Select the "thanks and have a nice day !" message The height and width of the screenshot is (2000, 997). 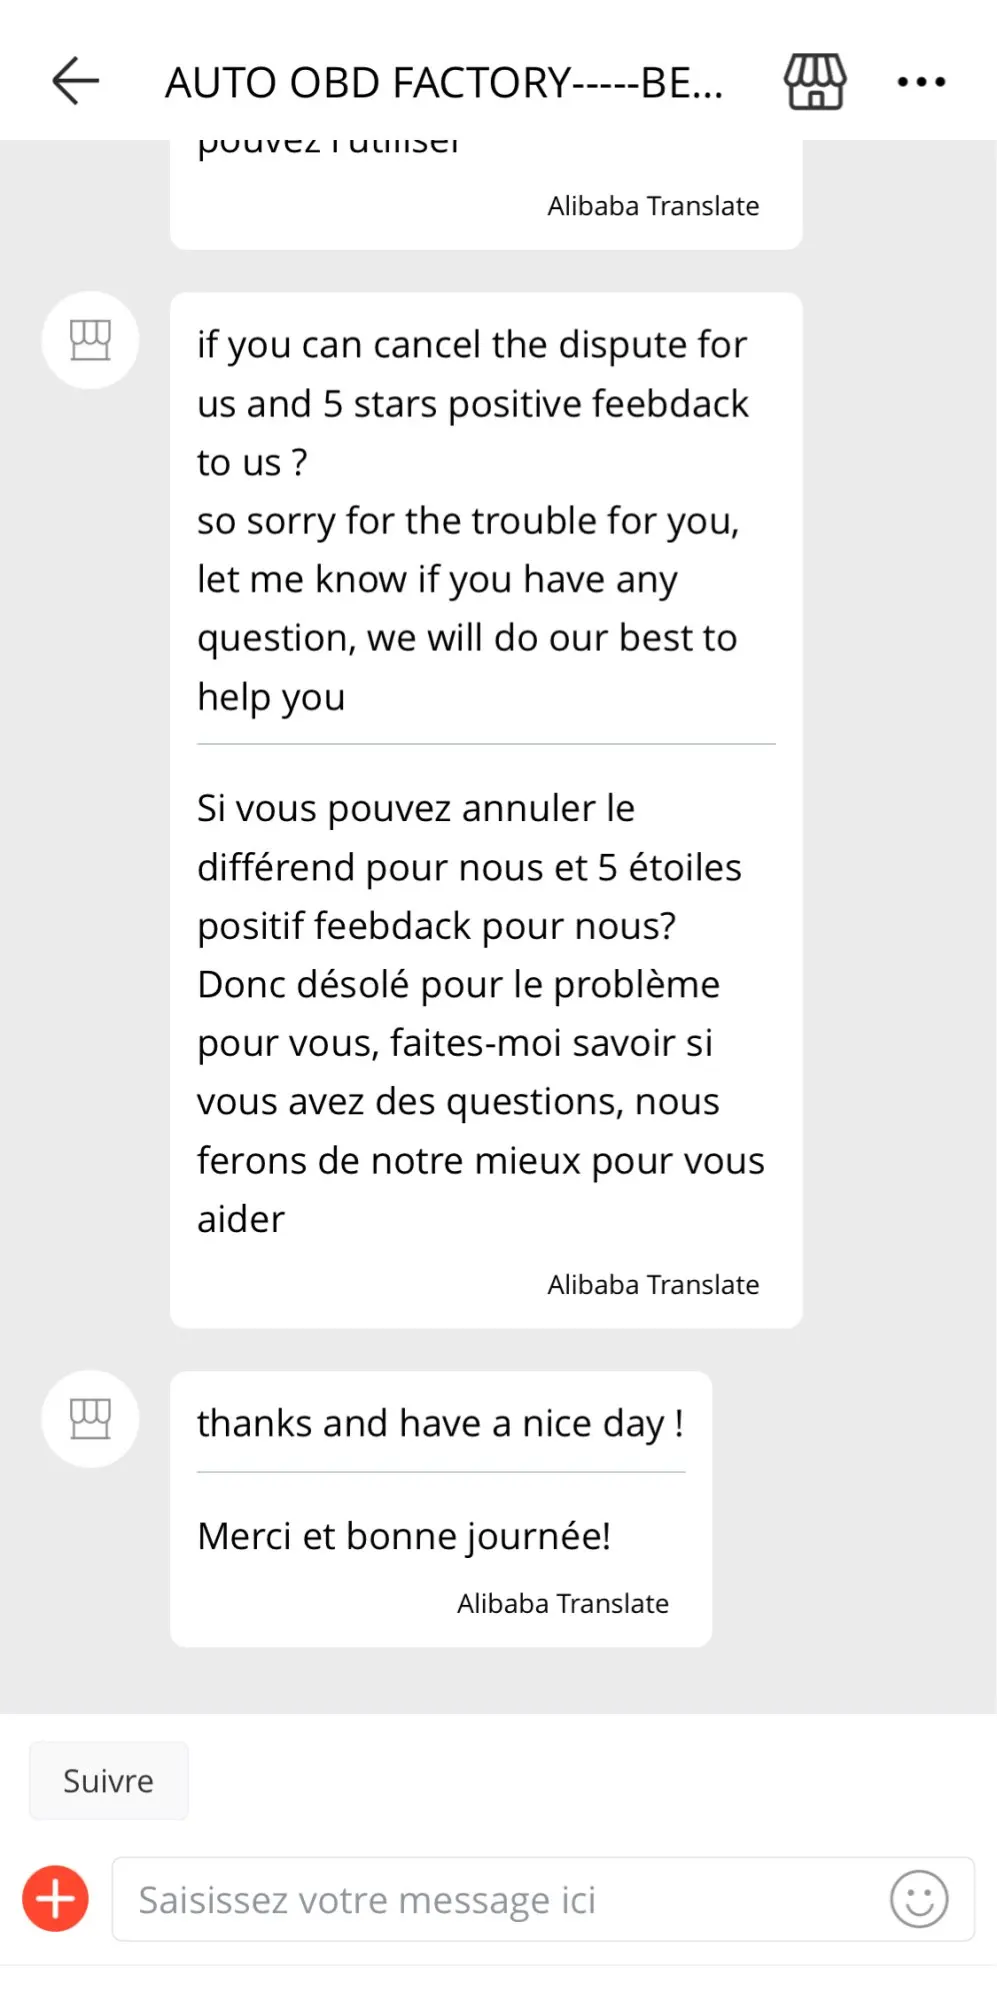tap(440, 1423)
